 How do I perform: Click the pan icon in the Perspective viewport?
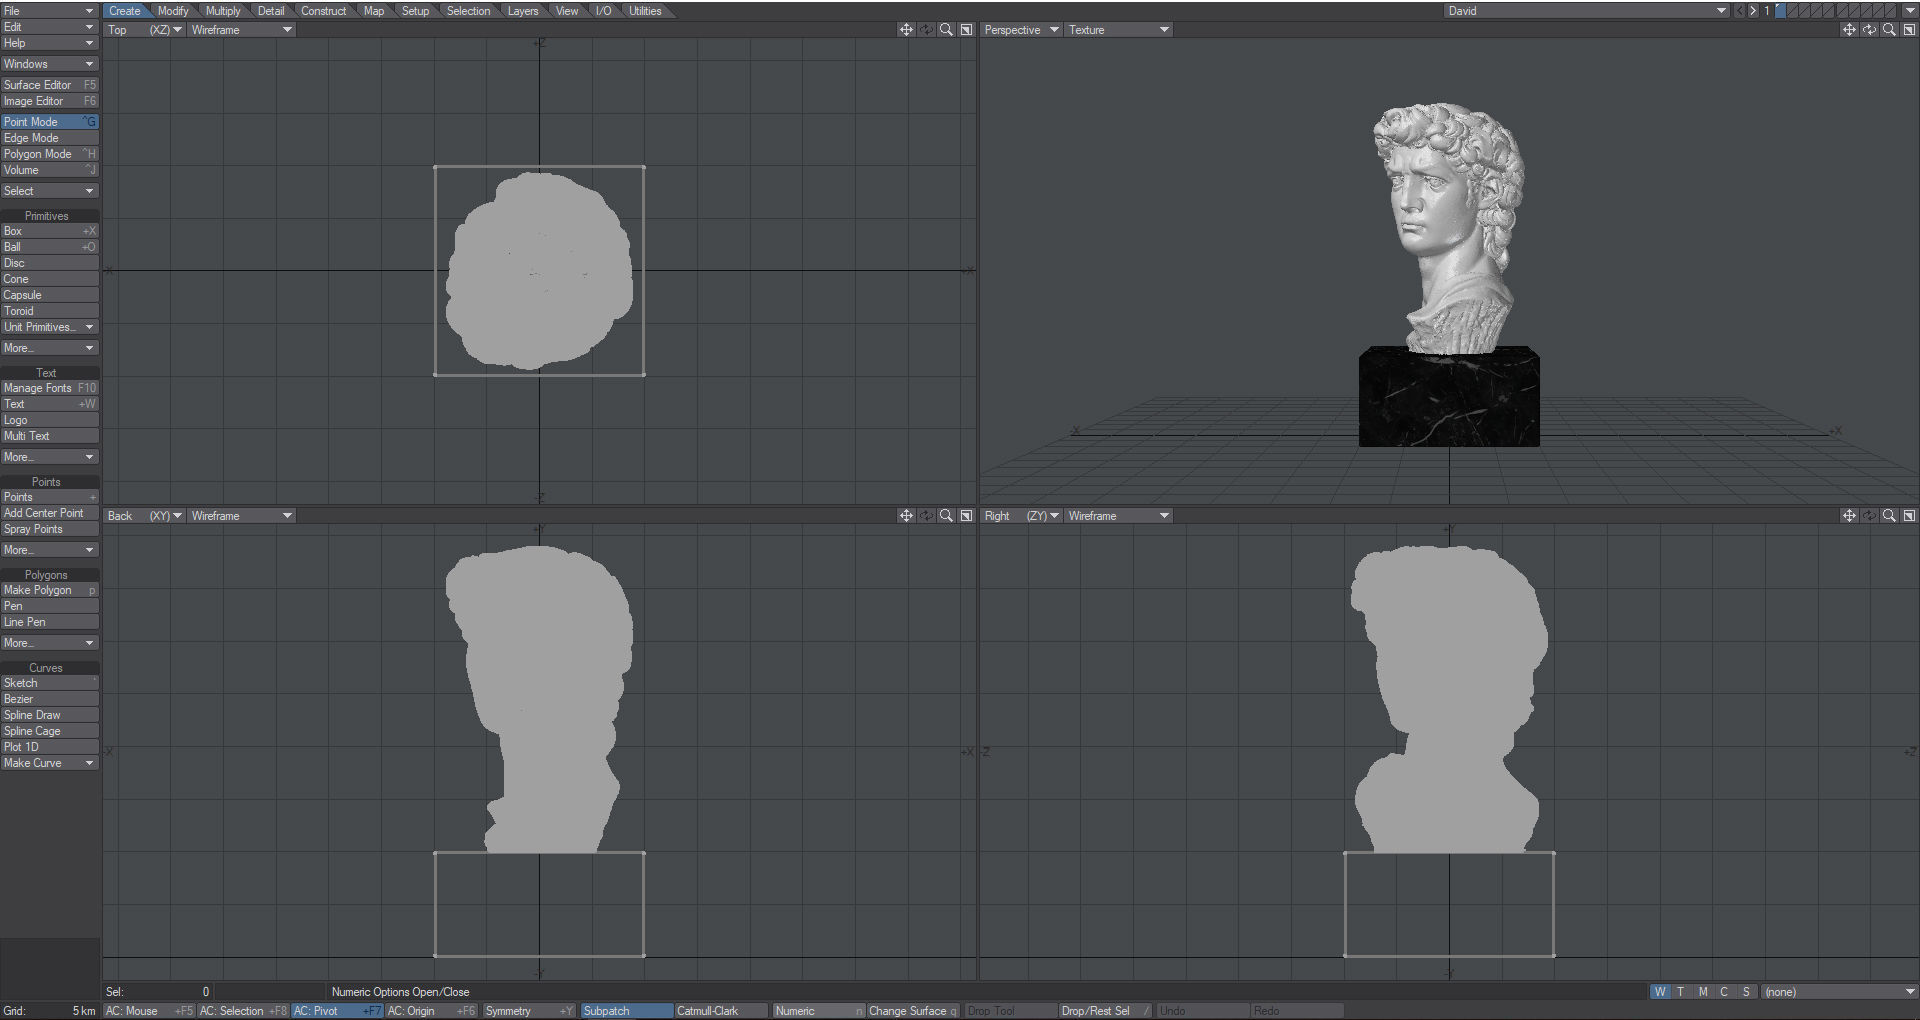click(x=1849, y=30)
